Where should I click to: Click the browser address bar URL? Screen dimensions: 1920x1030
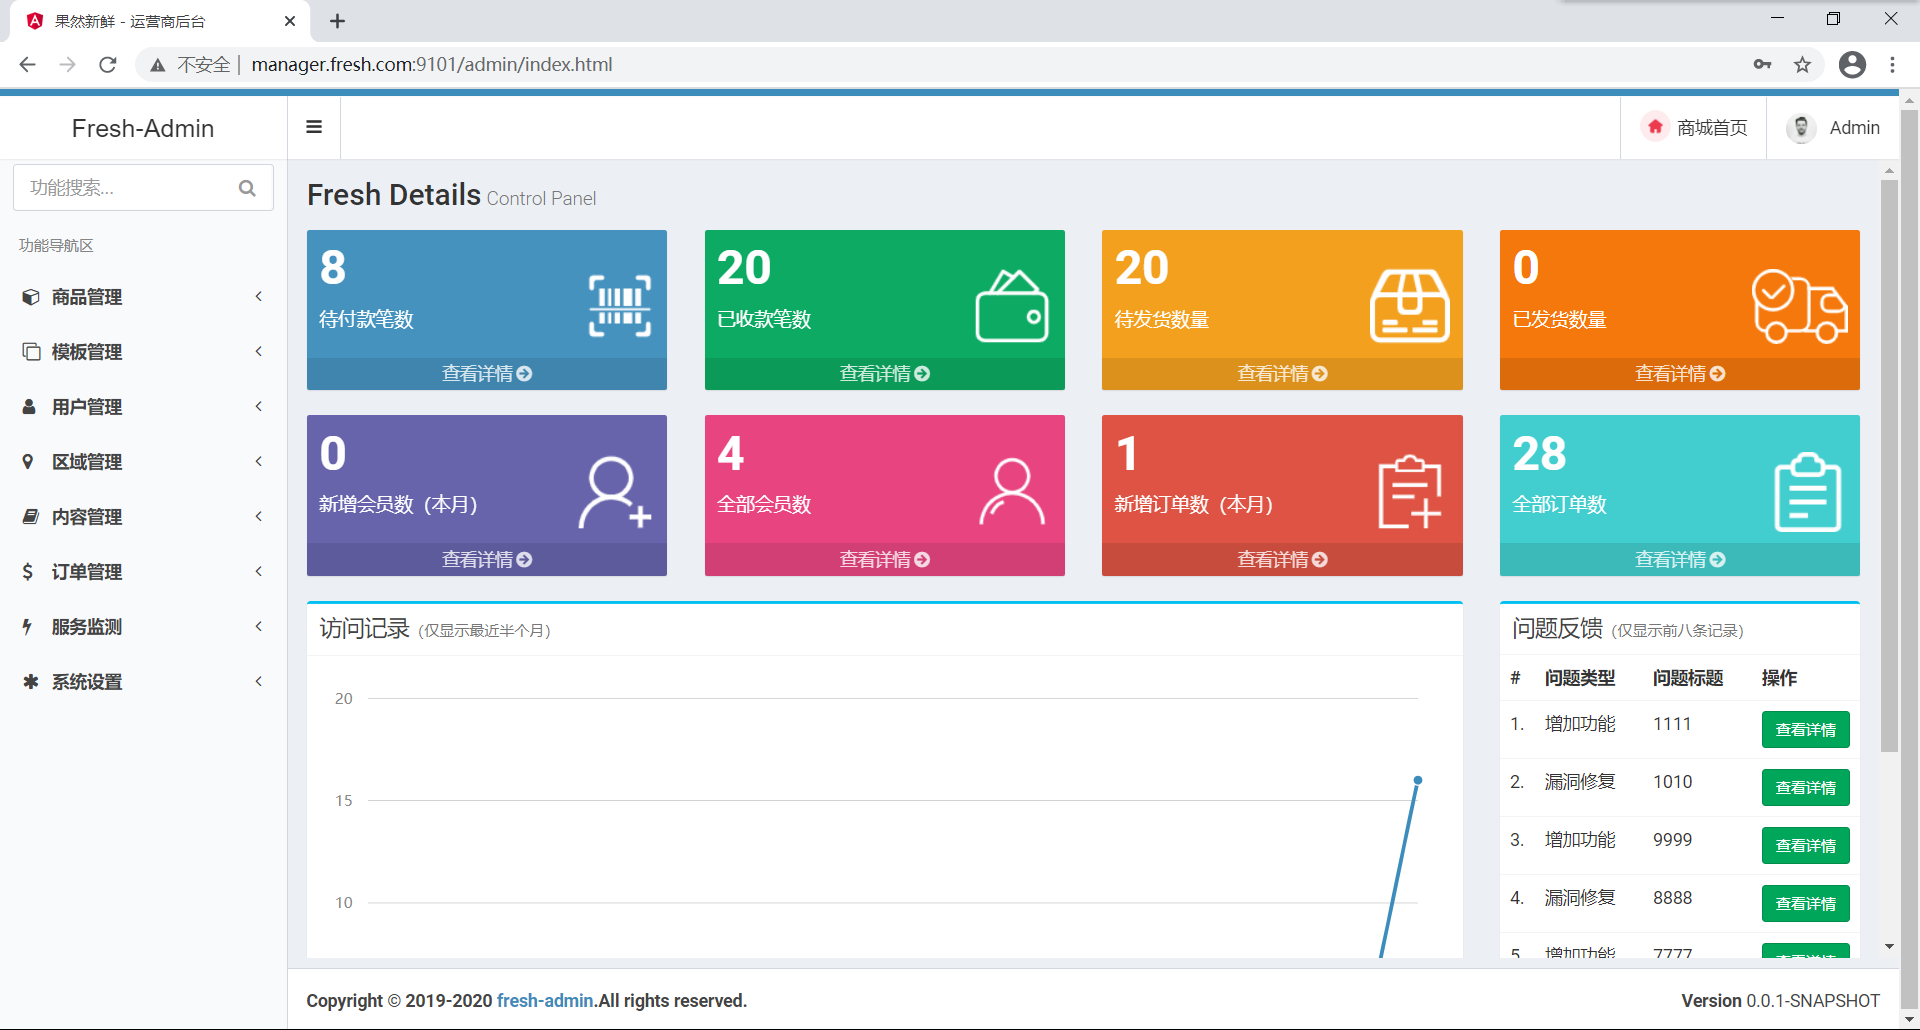pyautogui.click(x=432, y=65)
